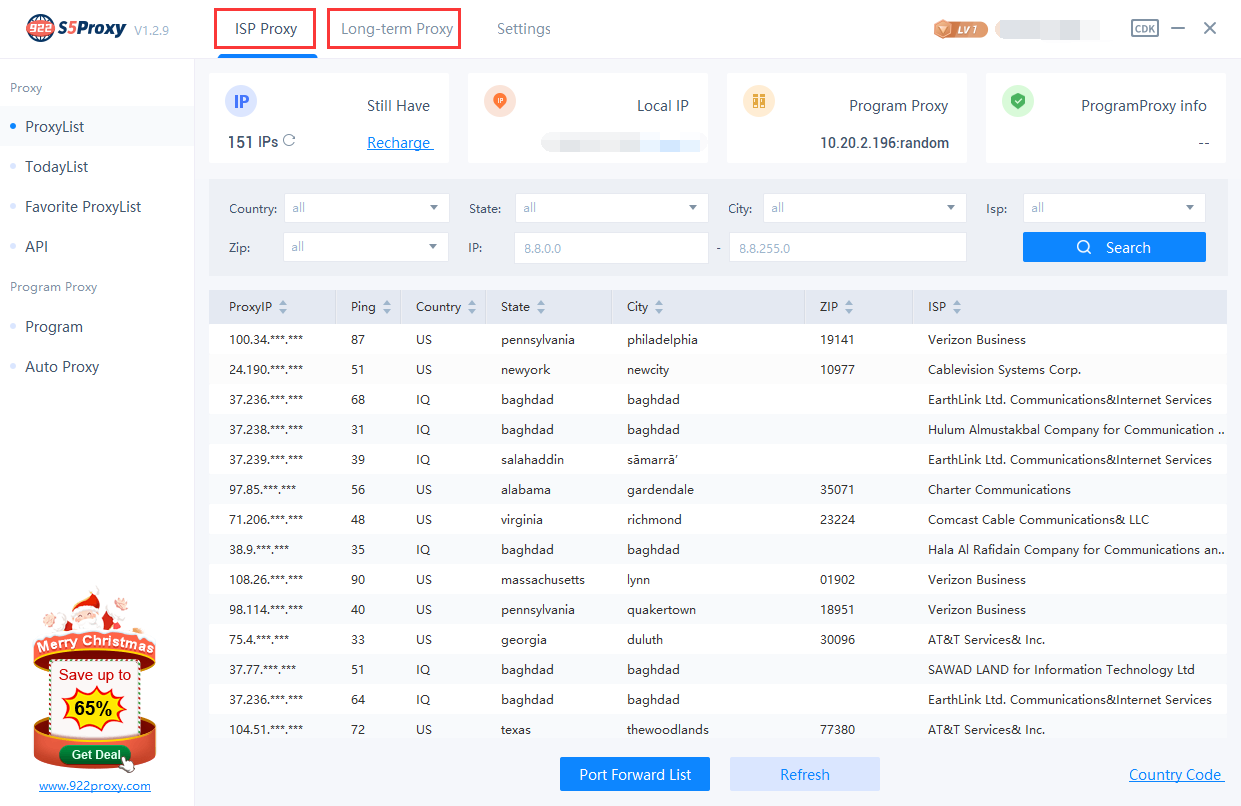The image size is (1241, 806).
Task: Switch to the ISP Proxy tab
Action: (266, 29)
